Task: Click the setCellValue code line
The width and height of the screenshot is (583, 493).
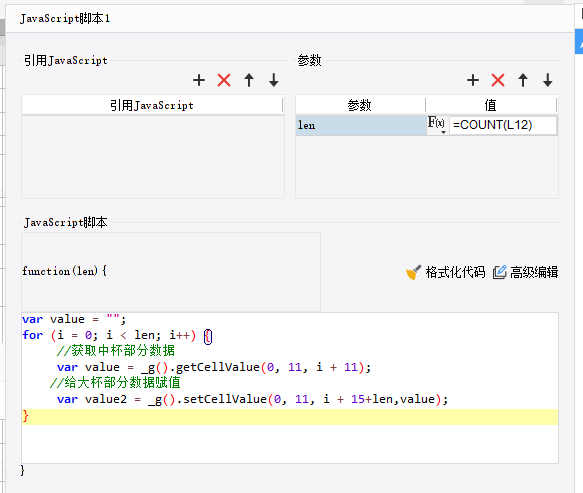Action: 252,399
